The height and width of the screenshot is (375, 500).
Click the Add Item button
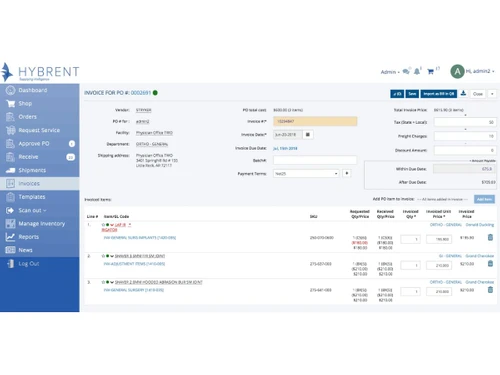pyautogui.click(x=484, y=199)
